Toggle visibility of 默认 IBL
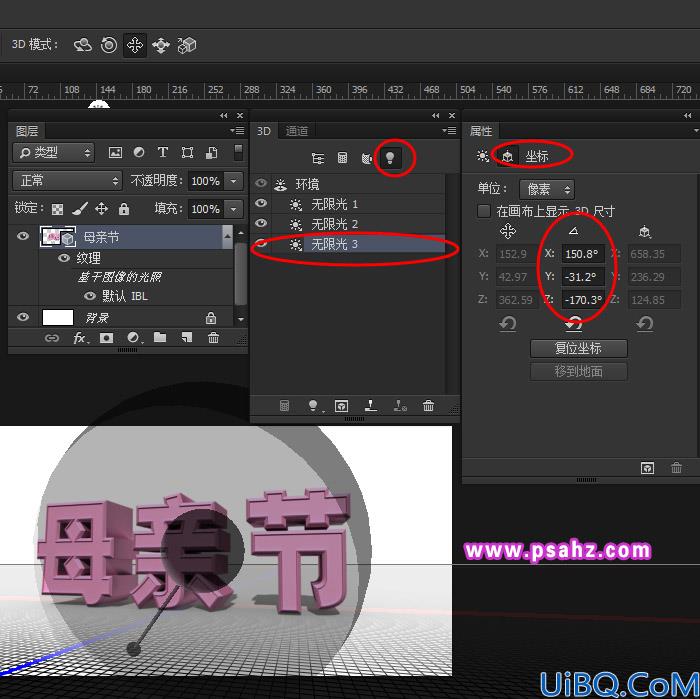The width and height of the screenshot is (700, 699). 90,296
